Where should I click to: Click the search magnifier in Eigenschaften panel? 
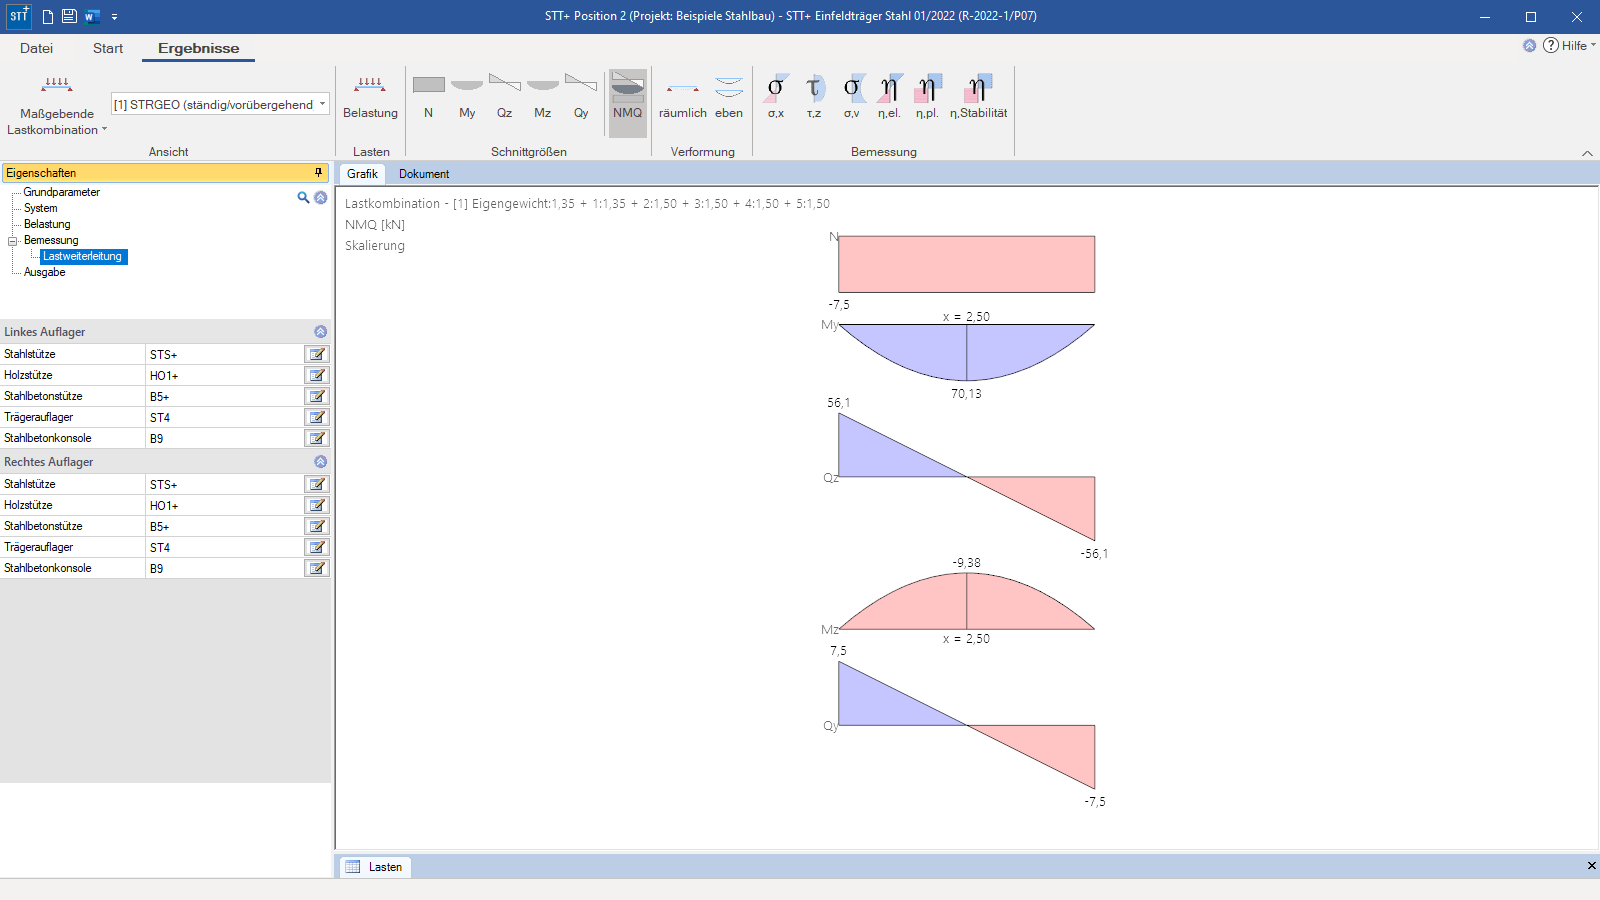[x=303, y=197]
